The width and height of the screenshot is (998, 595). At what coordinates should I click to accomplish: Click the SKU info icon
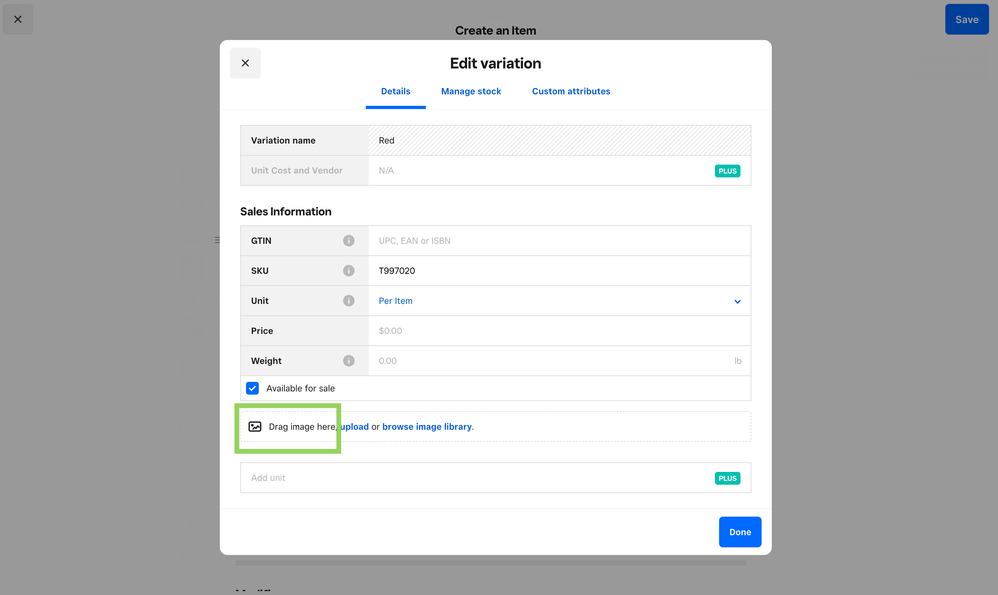[349, 271]
